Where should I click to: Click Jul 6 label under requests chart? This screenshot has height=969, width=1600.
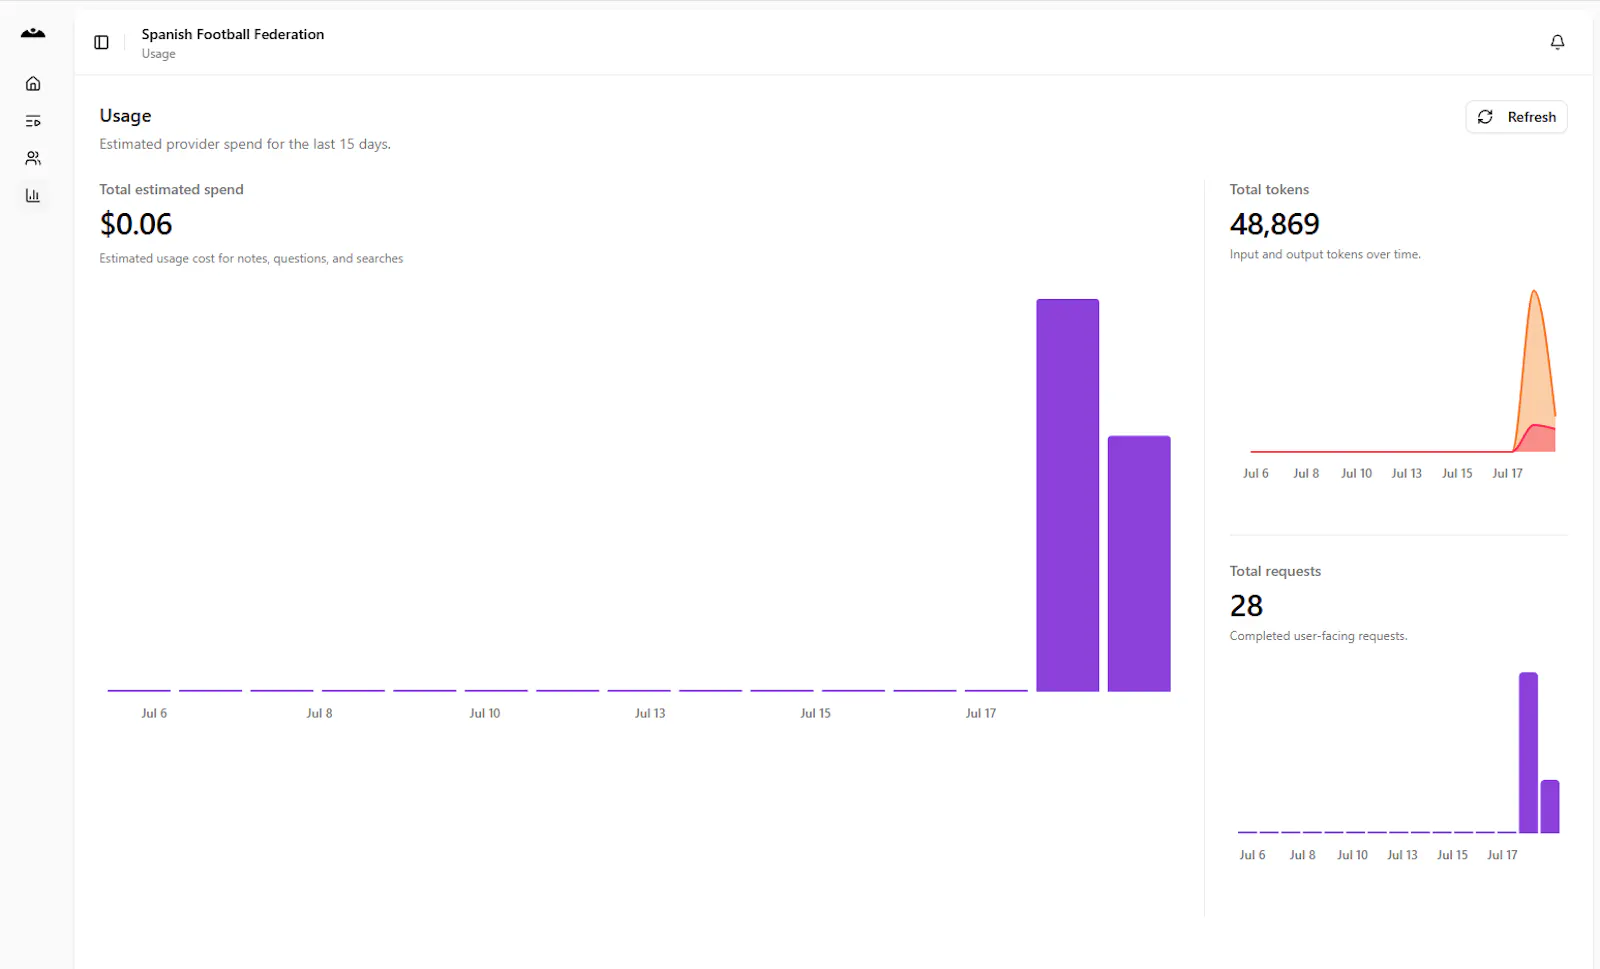click(1252, 855)
